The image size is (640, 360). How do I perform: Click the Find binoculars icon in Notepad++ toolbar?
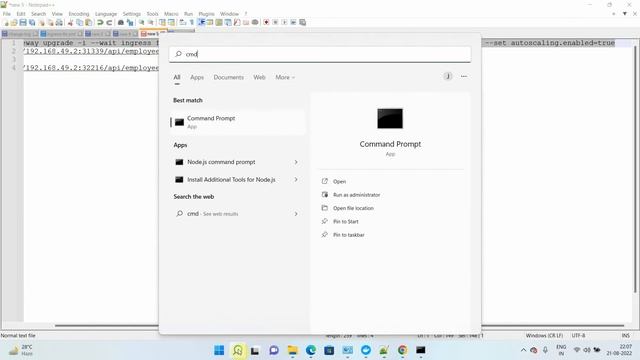(121, 22)
